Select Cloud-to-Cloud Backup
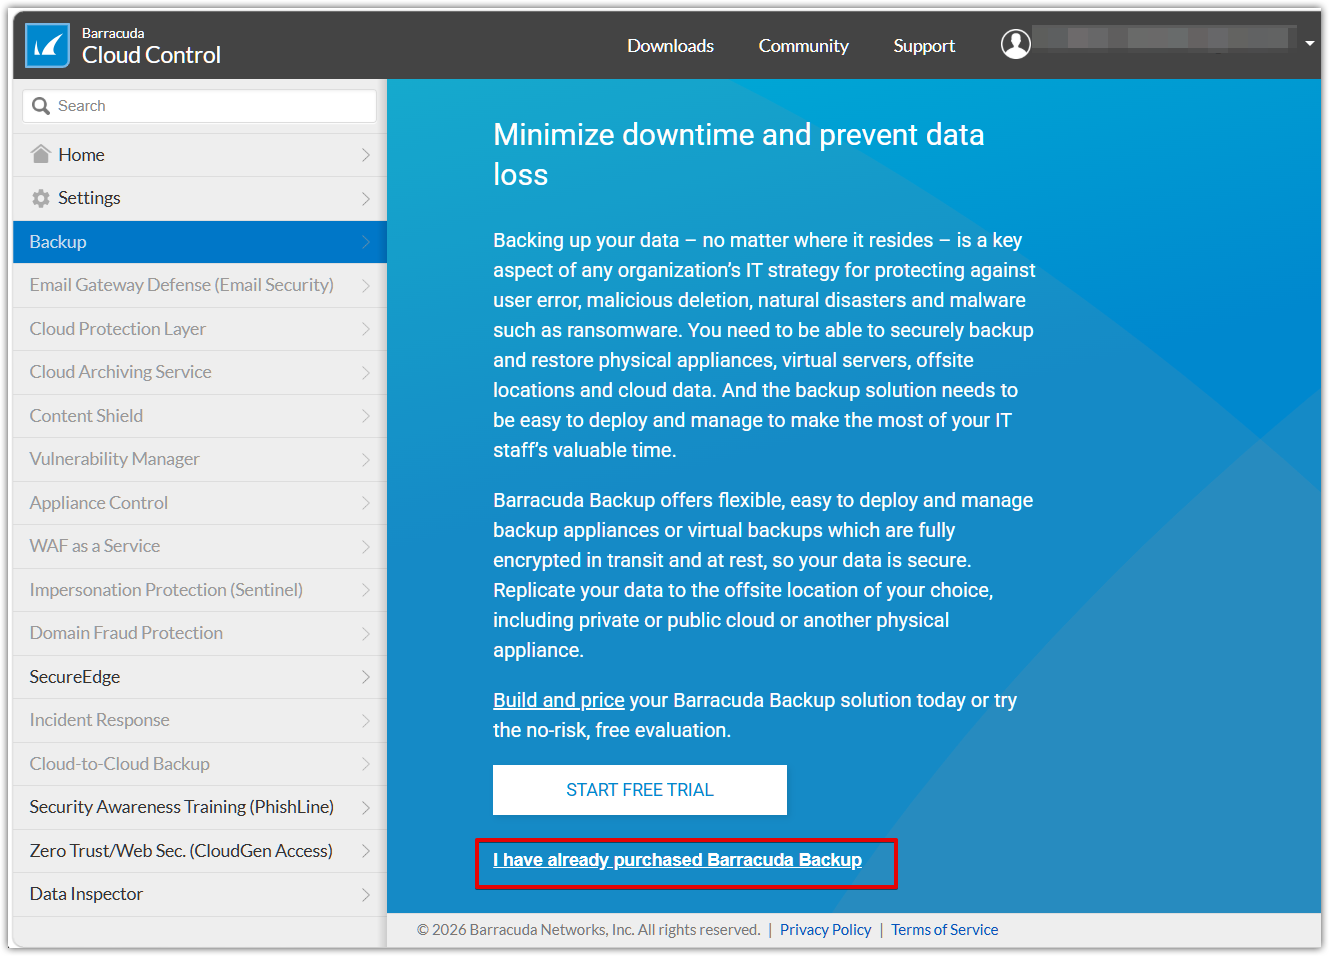This screenshot has height=956, width=1329. point(200,764)
